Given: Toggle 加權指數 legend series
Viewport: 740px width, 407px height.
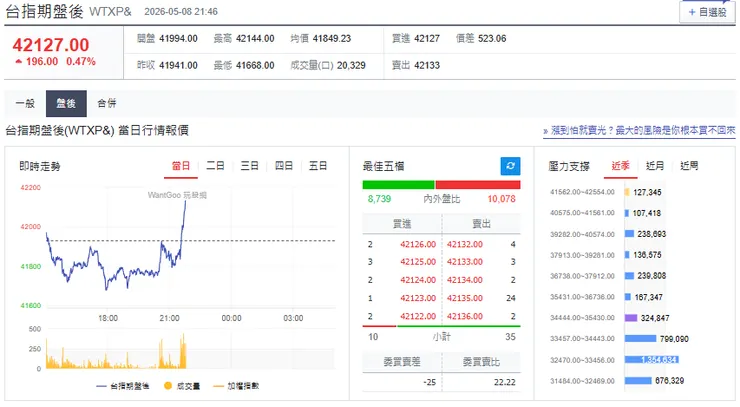Looking at the screenshot, I should (236, 386).
